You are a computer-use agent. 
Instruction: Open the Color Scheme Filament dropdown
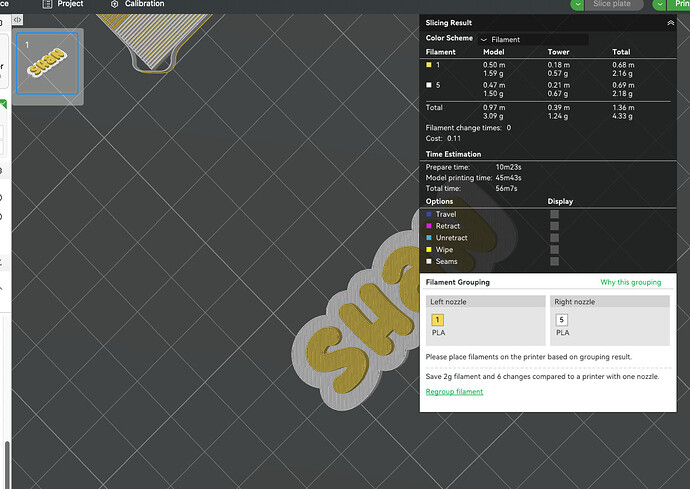(x=533, y=40)
